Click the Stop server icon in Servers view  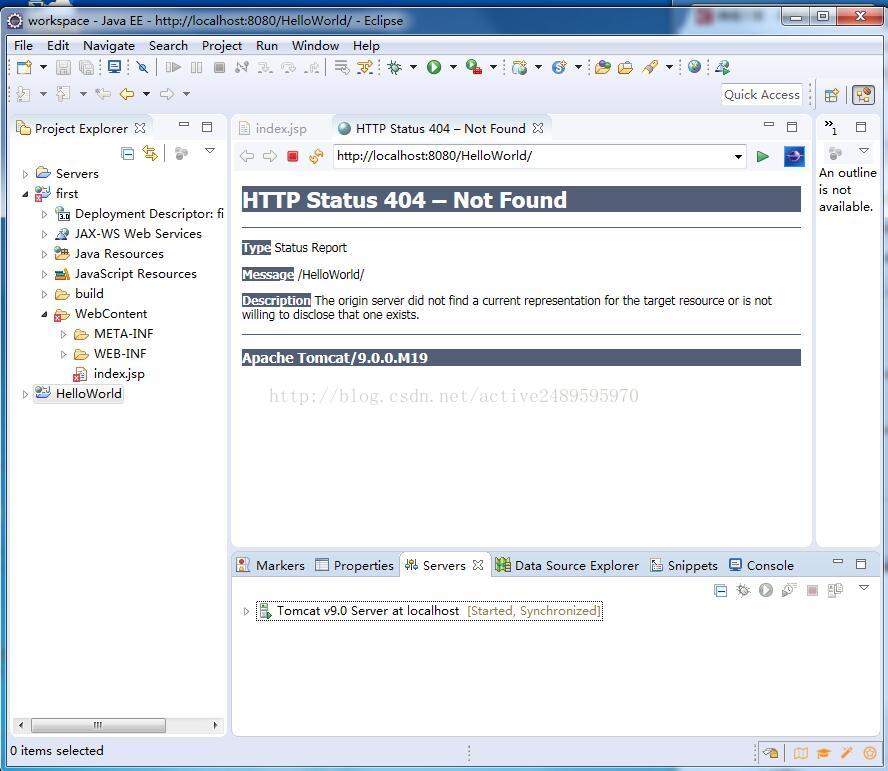click(812, 591)
